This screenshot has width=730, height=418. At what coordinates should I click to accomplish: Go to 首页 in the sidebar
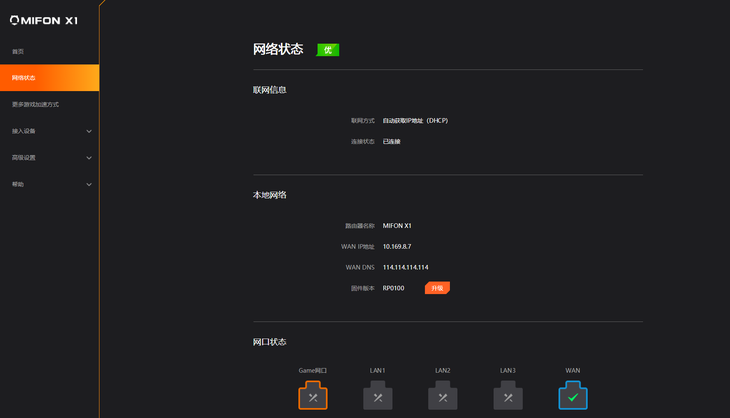click(x=18, y=51)
